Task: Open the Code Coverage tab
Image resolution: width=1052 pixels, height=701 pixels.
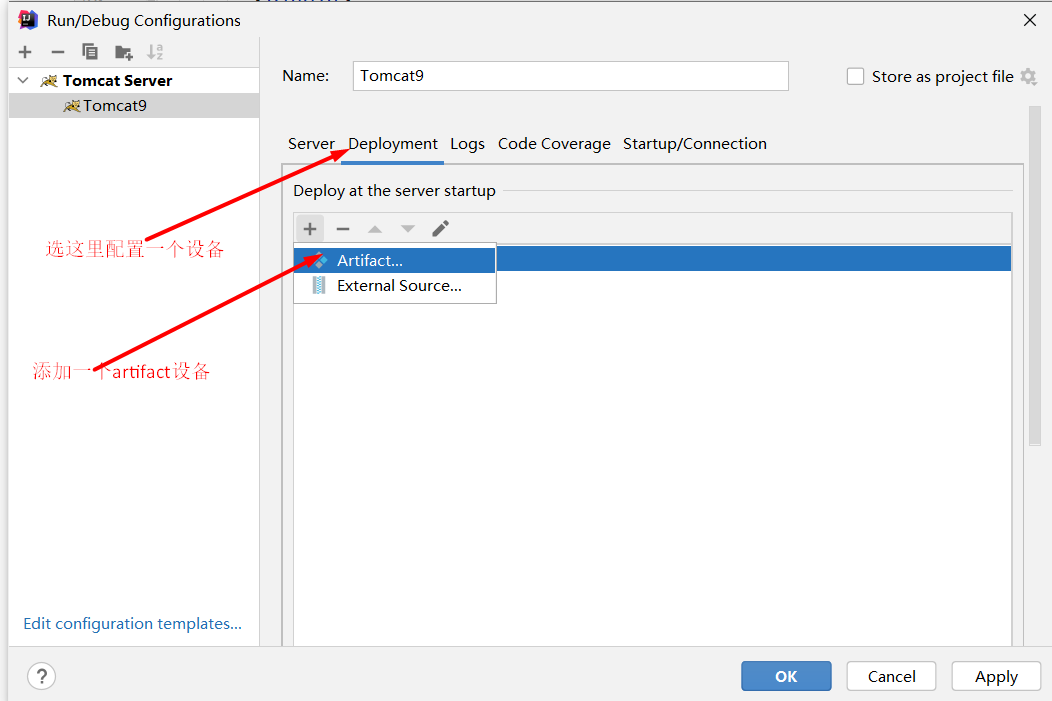Action: [554, 144]
